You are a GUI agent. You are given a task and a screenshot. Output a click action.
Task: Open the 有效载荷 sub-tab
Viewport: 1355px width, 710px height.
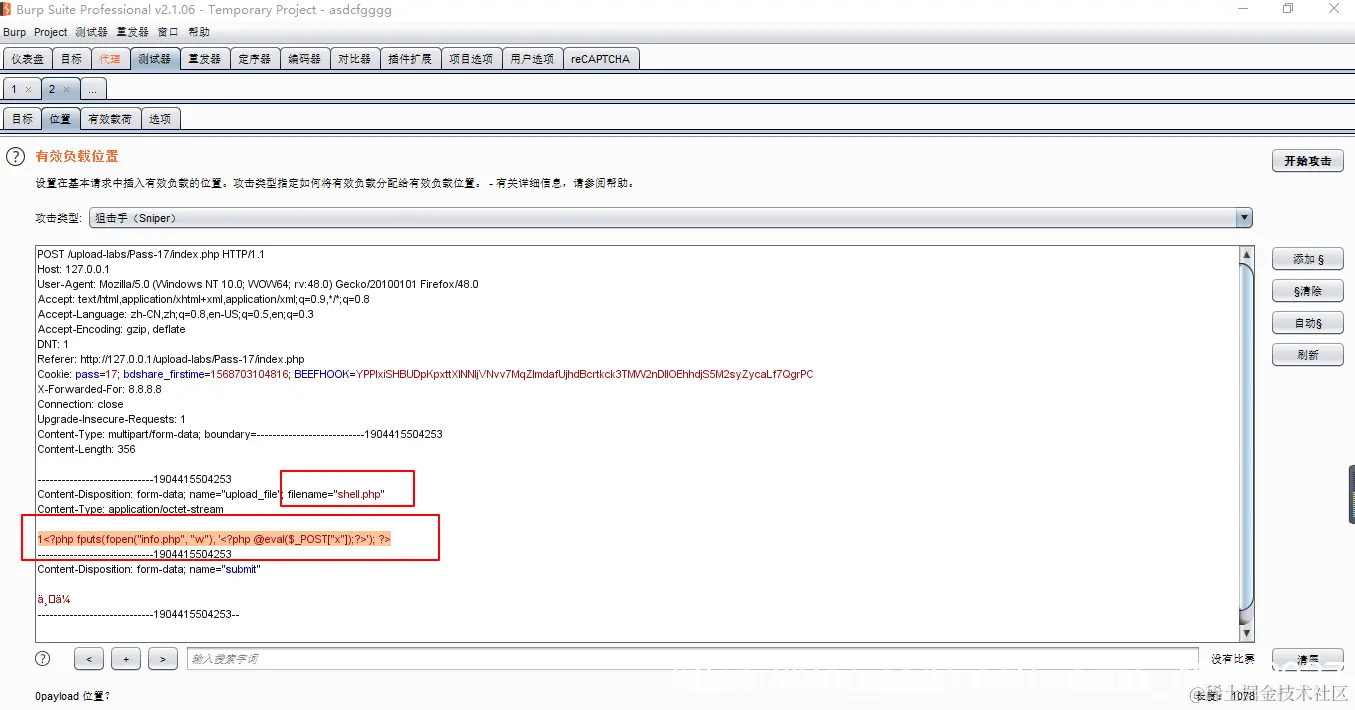110,119
